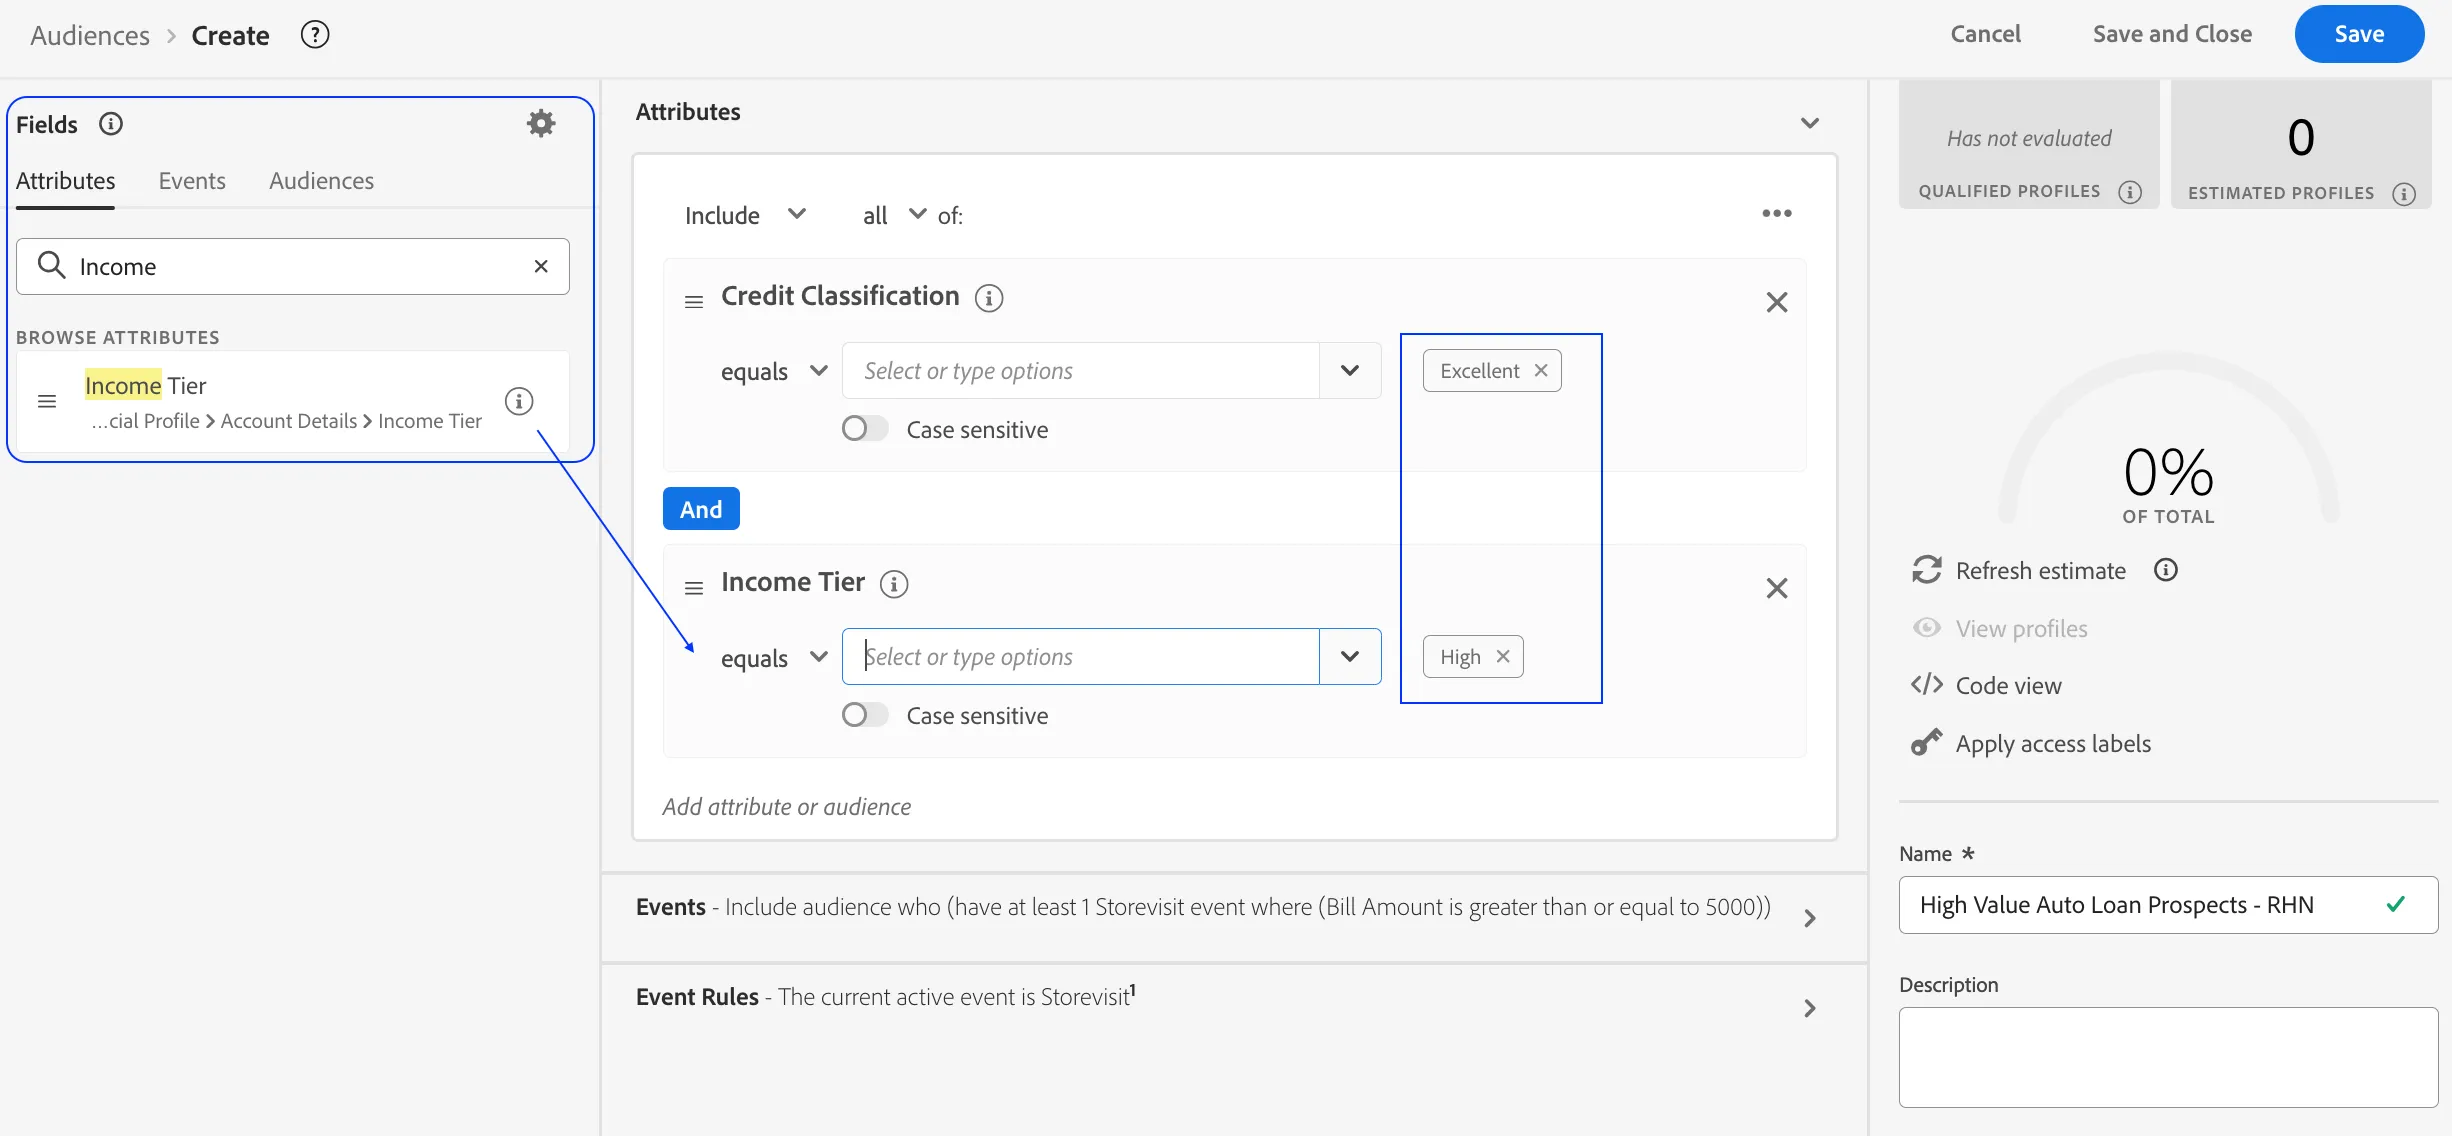Screen dimensions: 2452x1136
Task: Focus the audience Name field
Action: [2168, 905]
